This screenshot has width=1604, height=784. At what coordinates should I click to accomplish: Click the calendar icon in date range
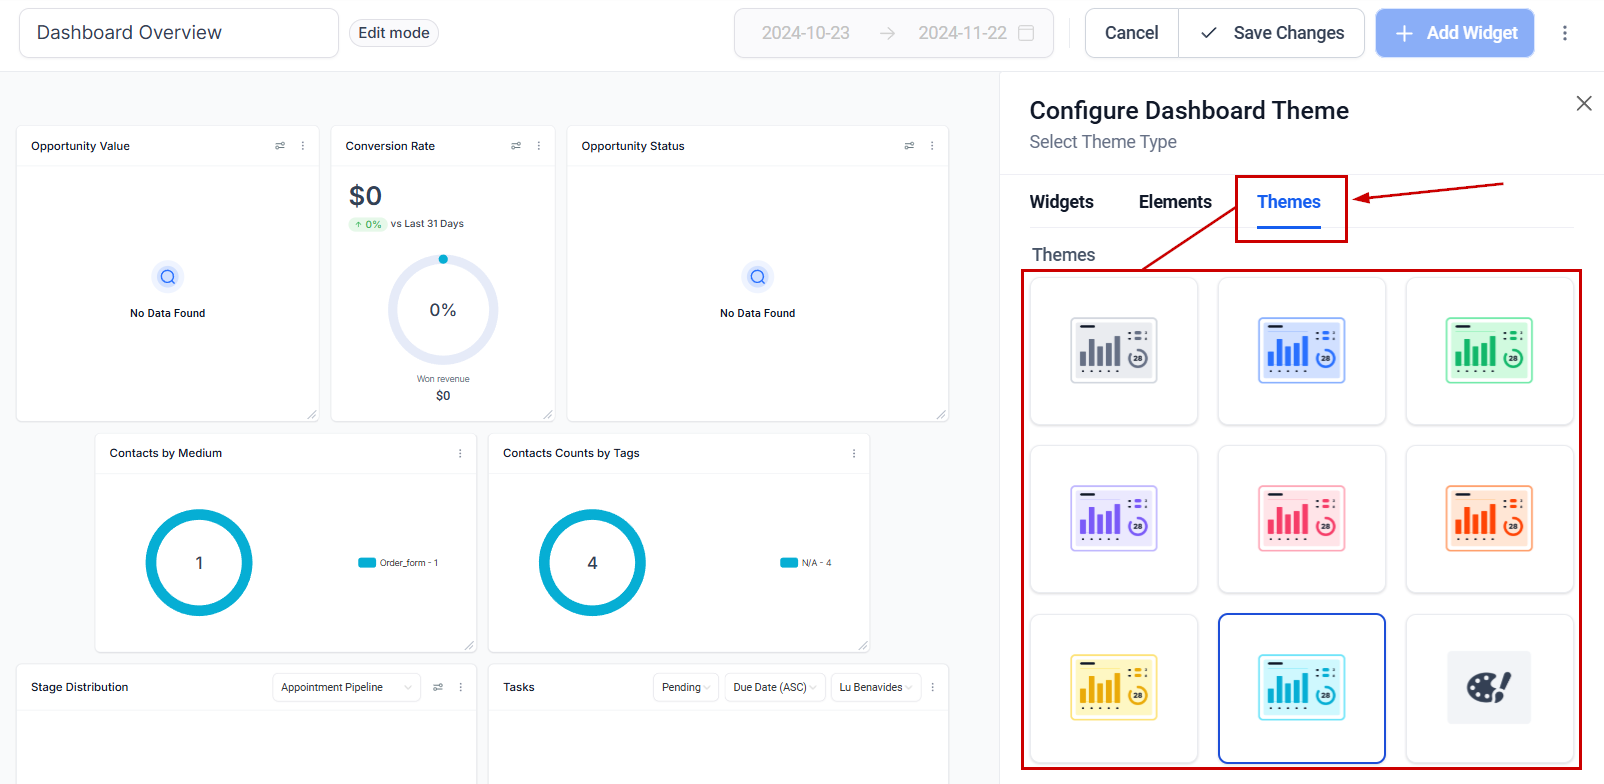1026,33
